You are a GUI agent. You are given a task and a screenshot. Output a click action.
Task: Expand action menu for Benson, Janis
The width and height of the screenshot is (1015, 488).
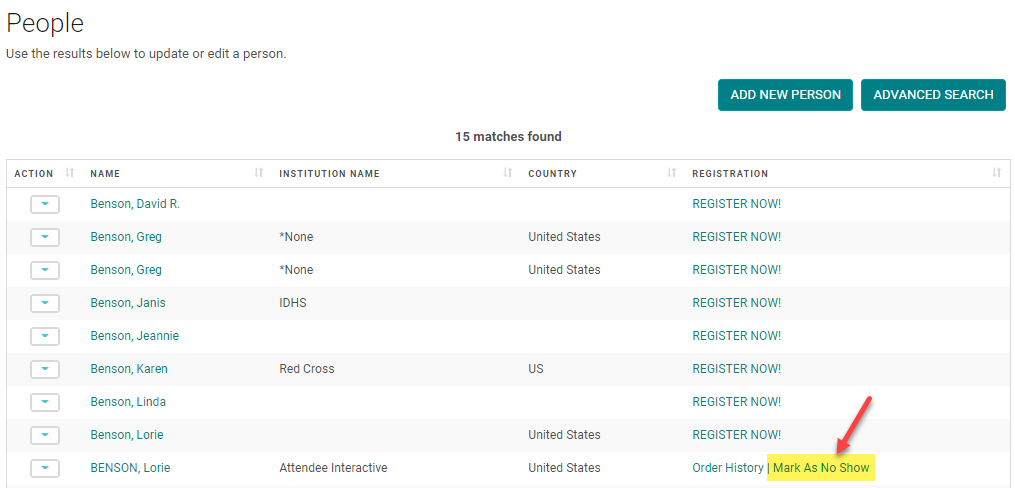45,303
